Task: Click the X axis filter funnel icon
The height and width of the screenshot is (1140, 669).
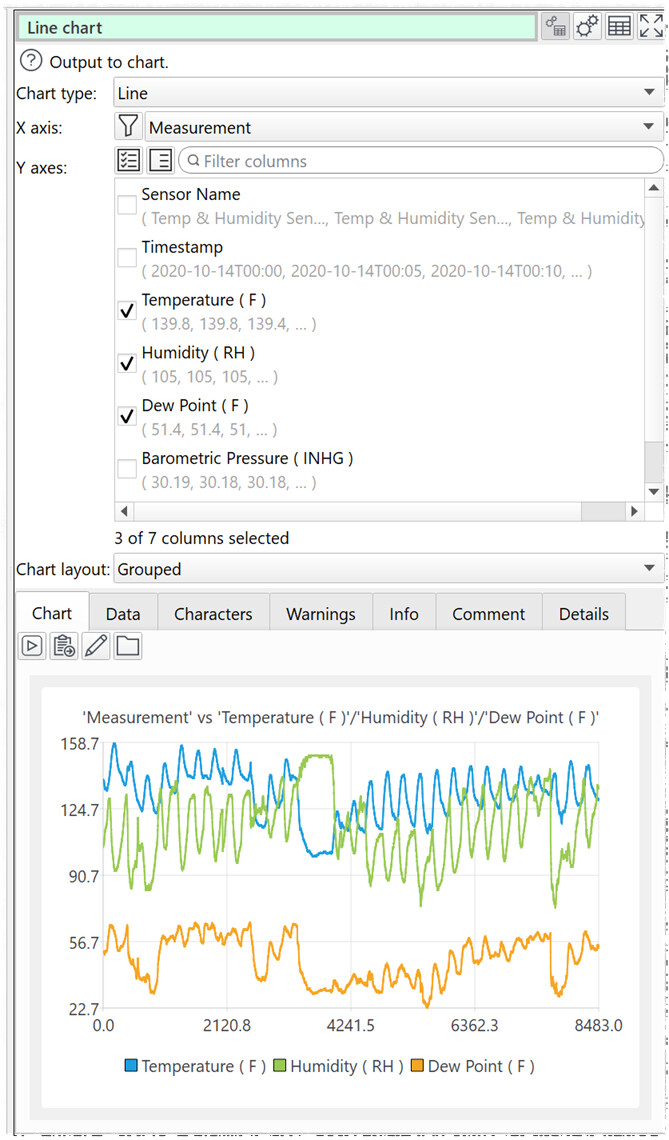Action: coord(128,127)
